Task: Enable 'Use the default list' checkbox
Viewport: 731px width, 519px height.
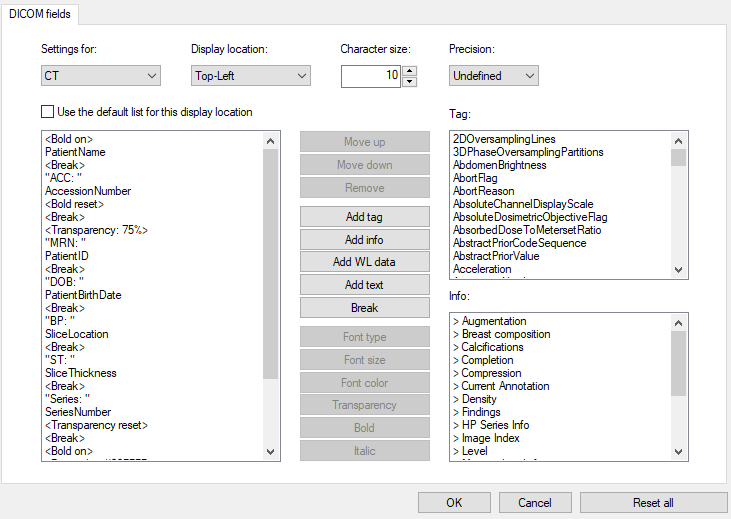Action: point(48,112)
